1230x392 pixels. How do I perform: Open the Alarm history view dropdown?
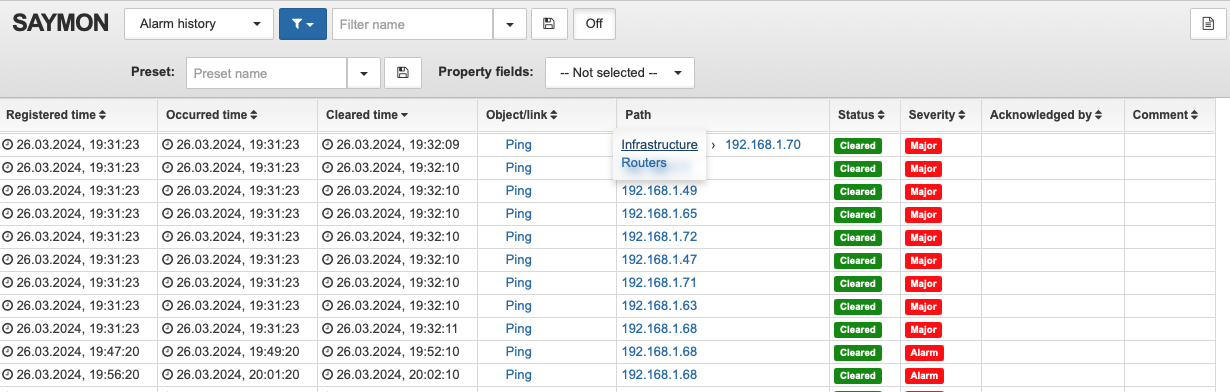tap(199, 23)
